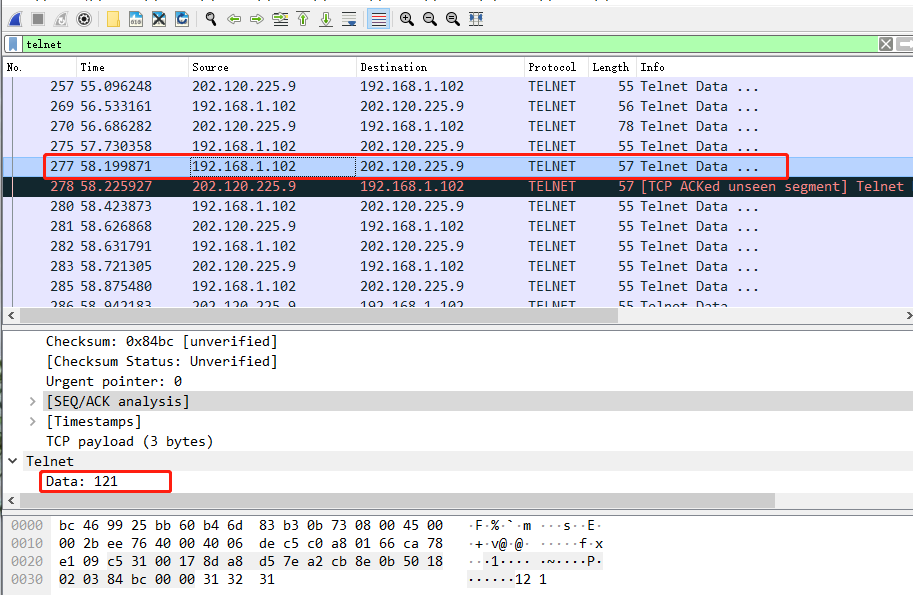Click the restart capture icon

click(61, 19)
